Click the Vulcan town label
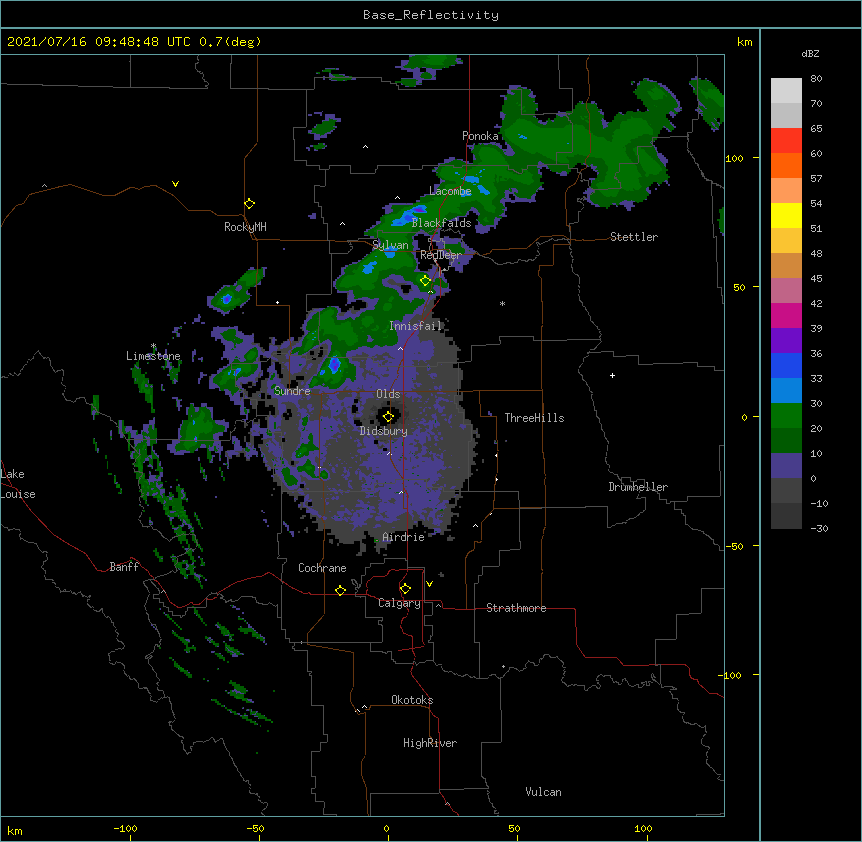 pos(543,792)
